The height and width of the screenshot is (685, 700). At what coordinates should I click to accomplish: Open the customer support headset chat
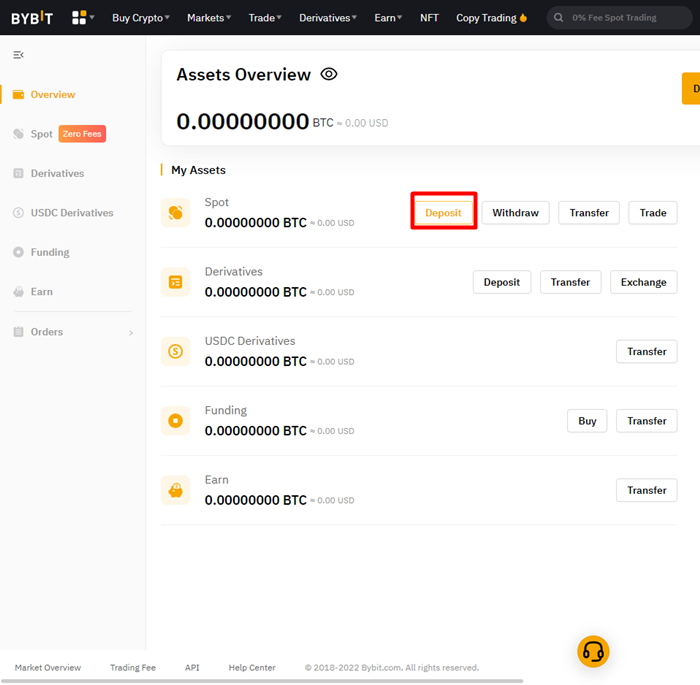point(593,652)
